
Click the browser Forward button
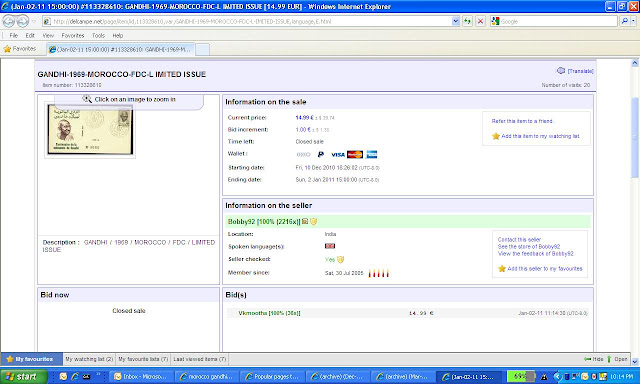click(23, 21)
